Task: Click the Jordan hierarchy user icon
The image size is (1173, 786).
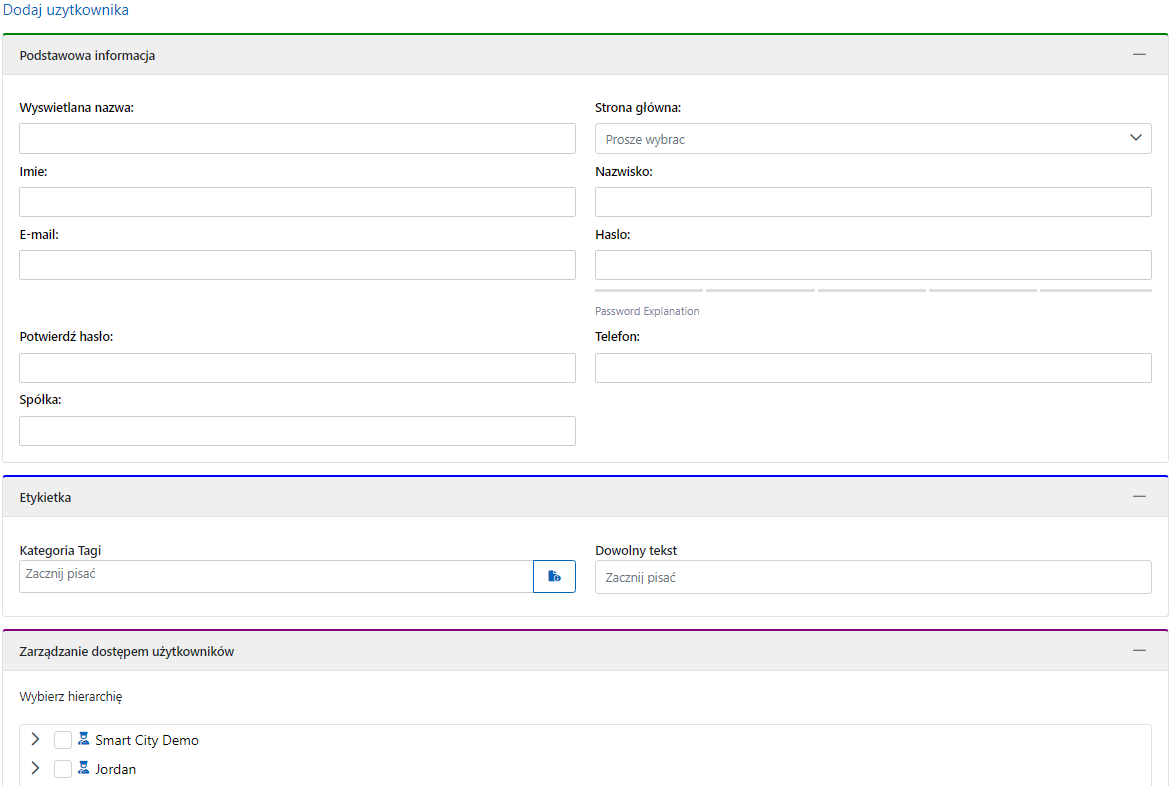Action: click(84, 769)
